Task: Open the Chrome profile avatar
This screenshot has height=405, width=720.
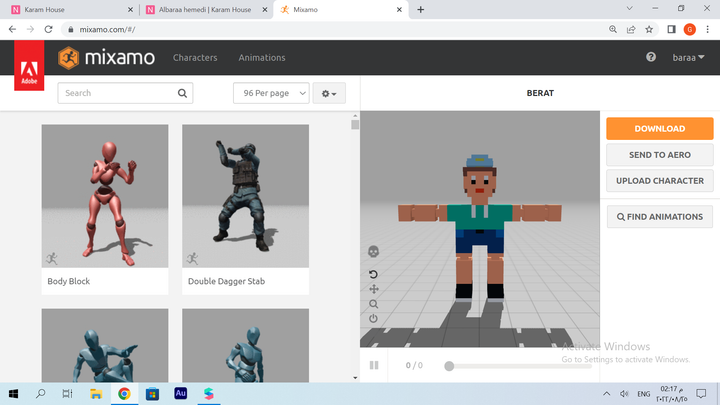Action: click(689, 29)
